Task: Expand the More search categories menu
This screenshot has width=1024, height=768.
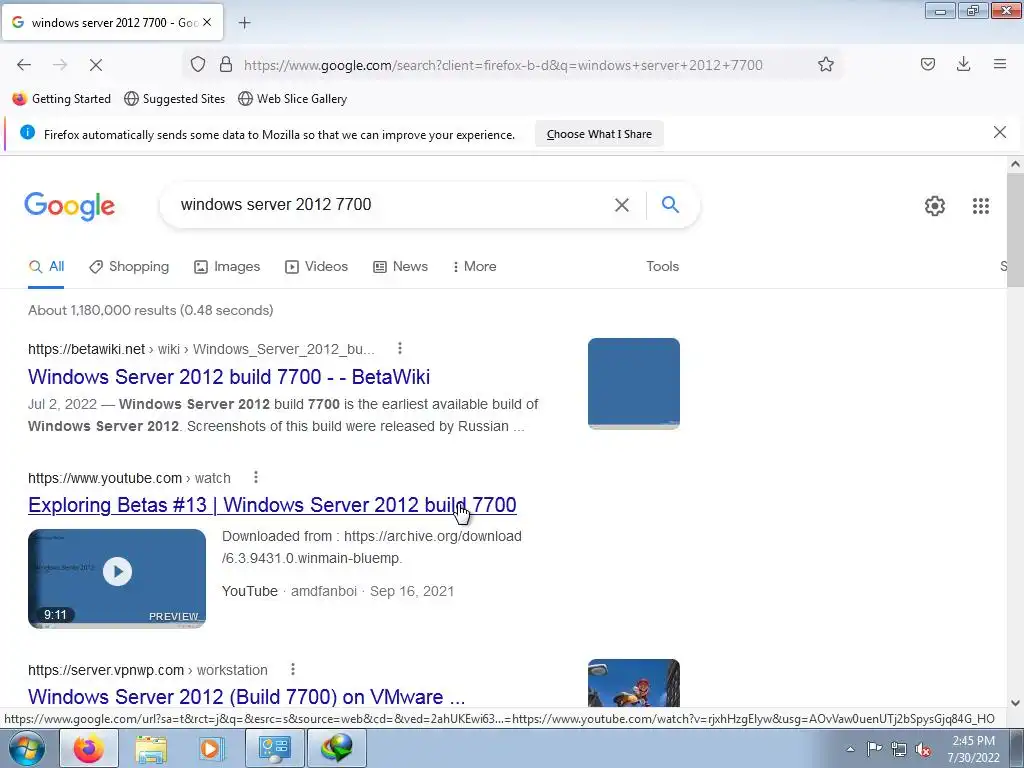Action: click(x=475, y=266)
